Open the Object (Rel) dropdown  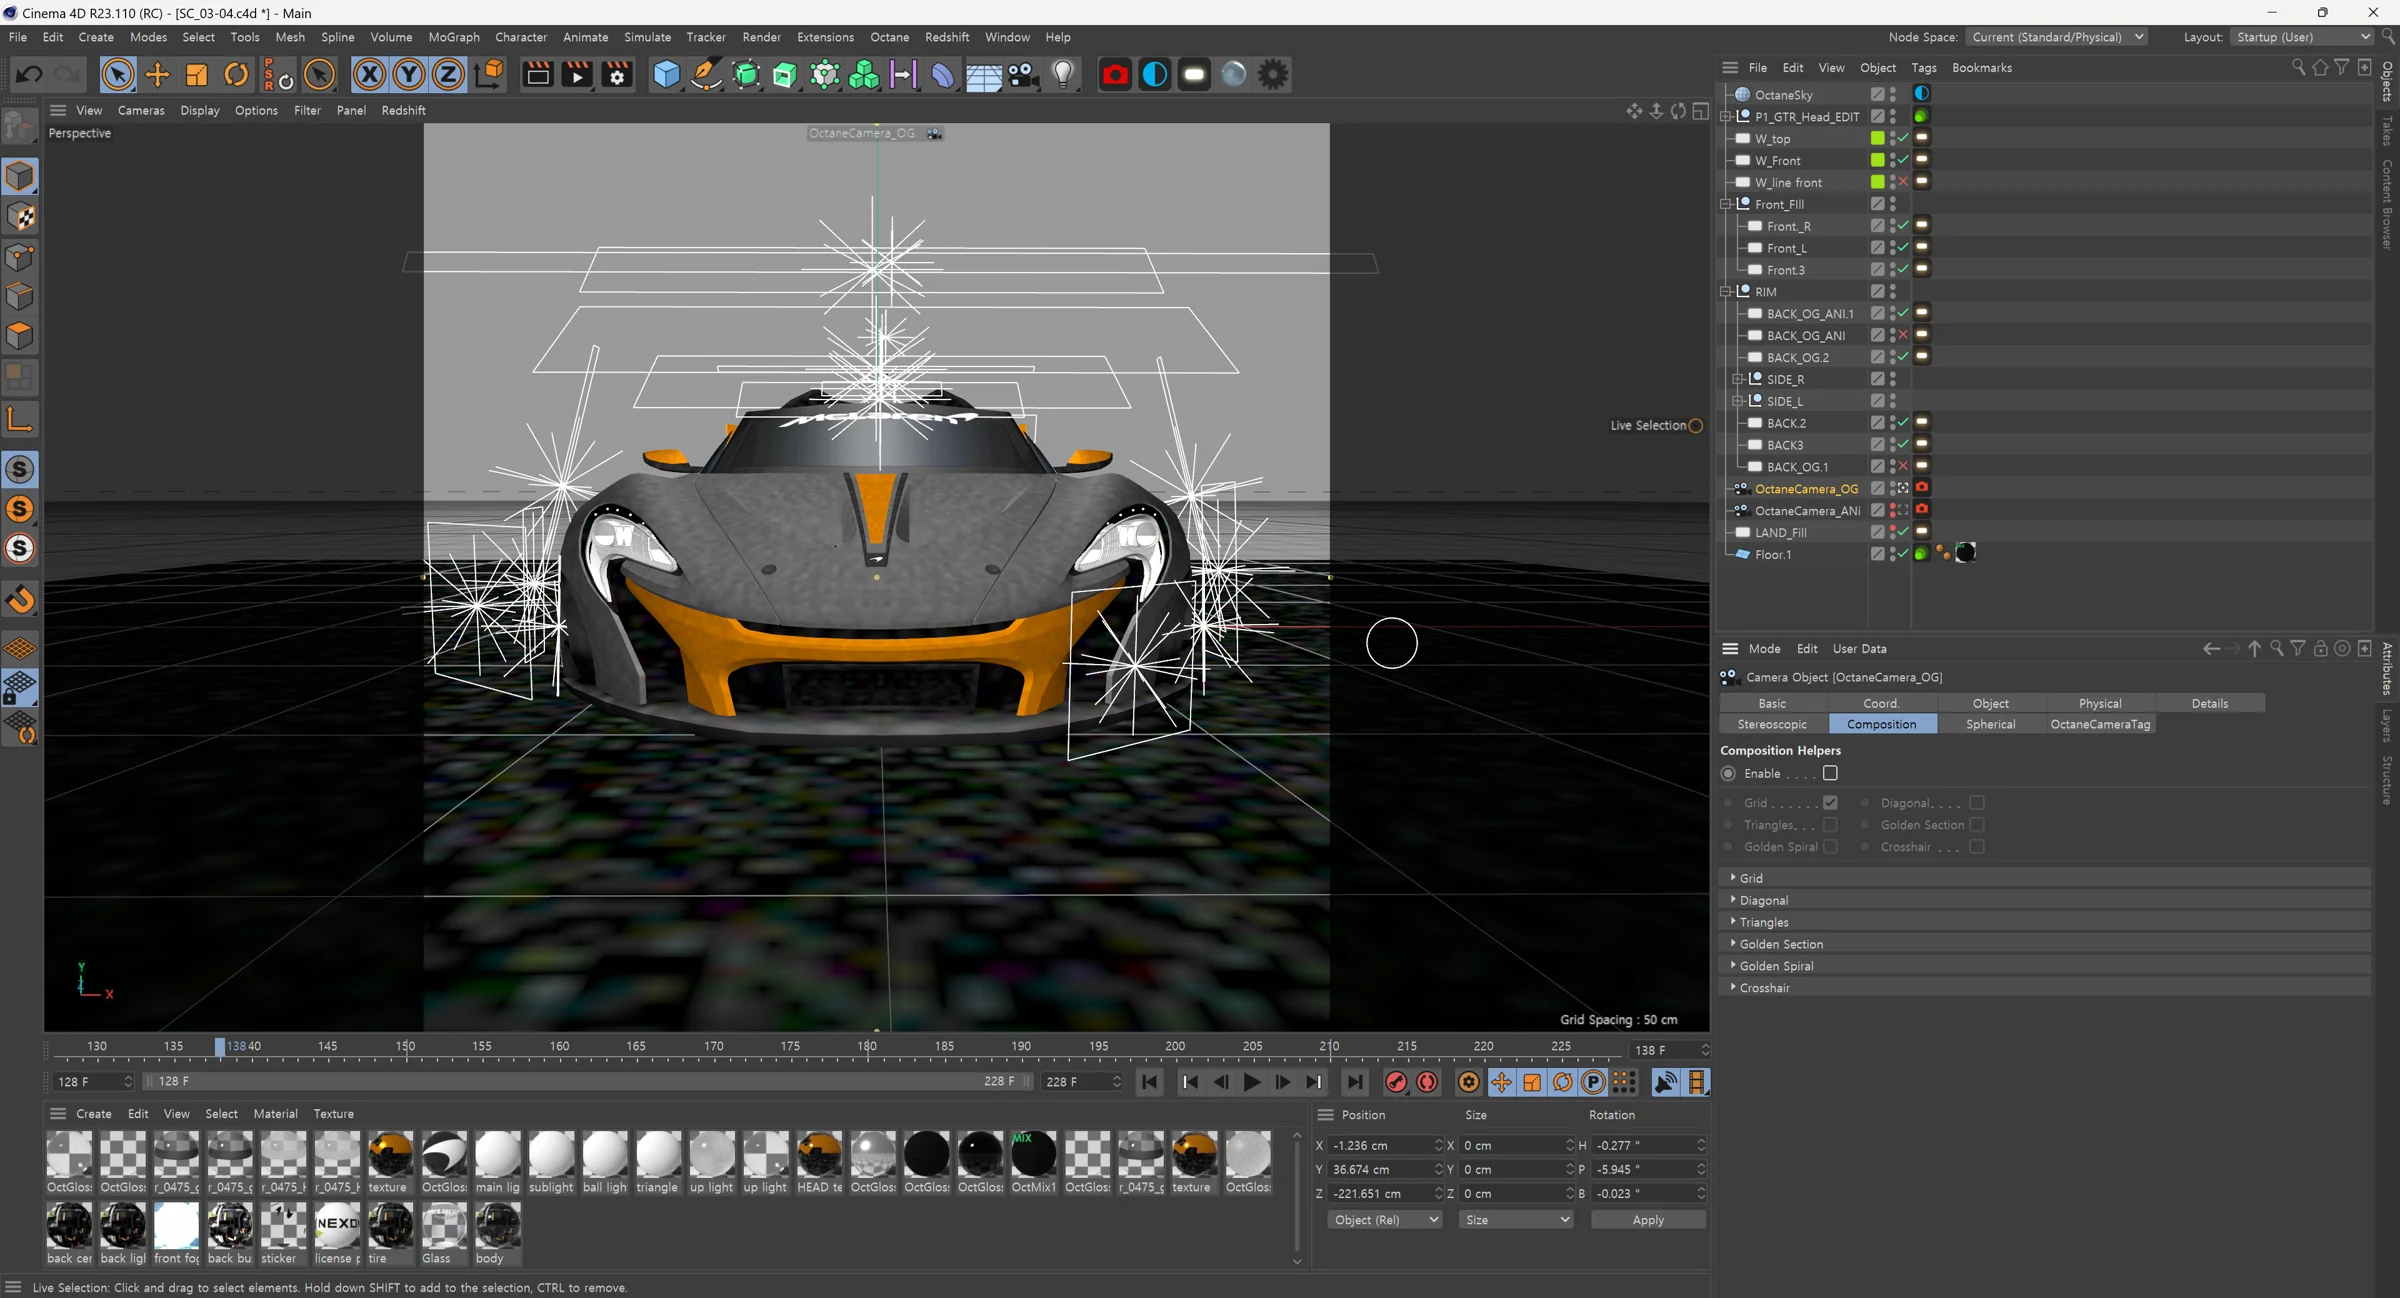point(1385,1220)
